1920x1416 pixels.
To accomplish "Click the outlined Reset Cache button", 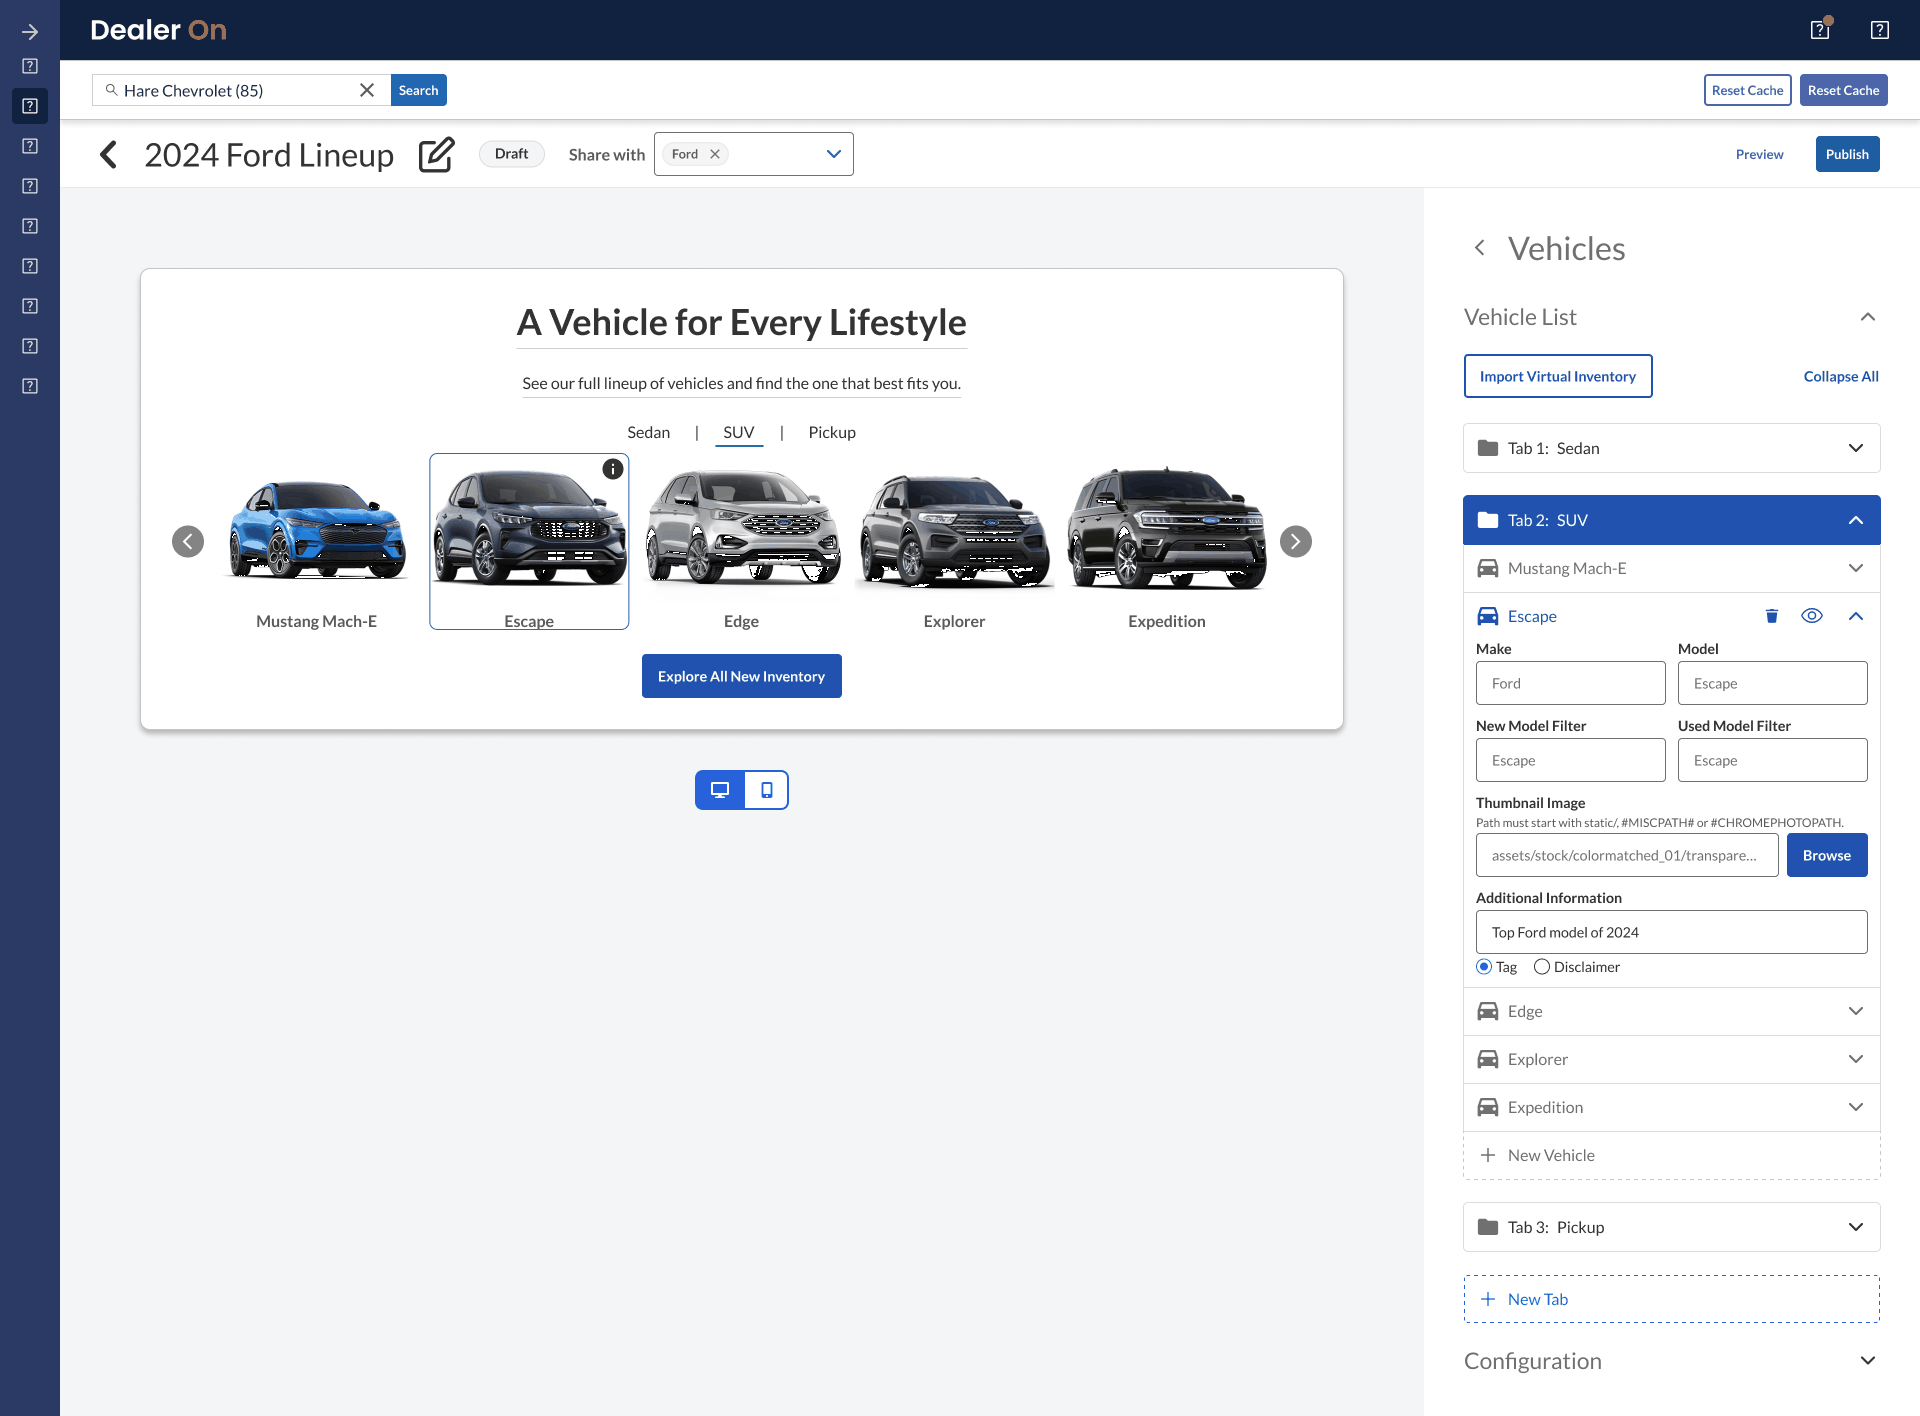I will [1747, 90].
